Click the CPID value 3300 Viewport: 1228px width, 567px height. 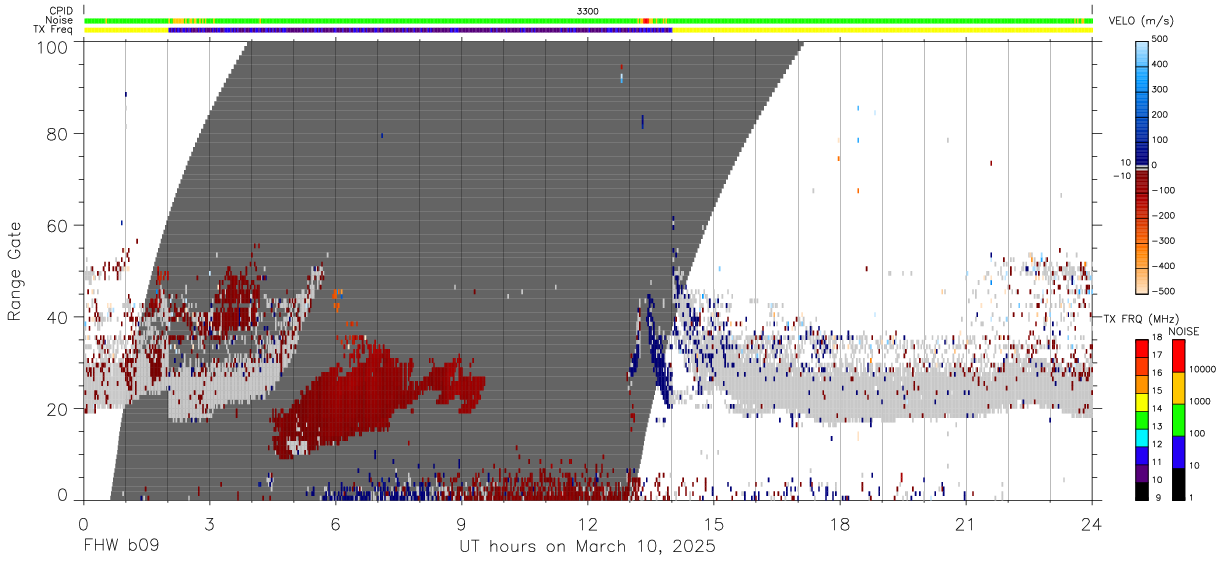click(588, 11)
